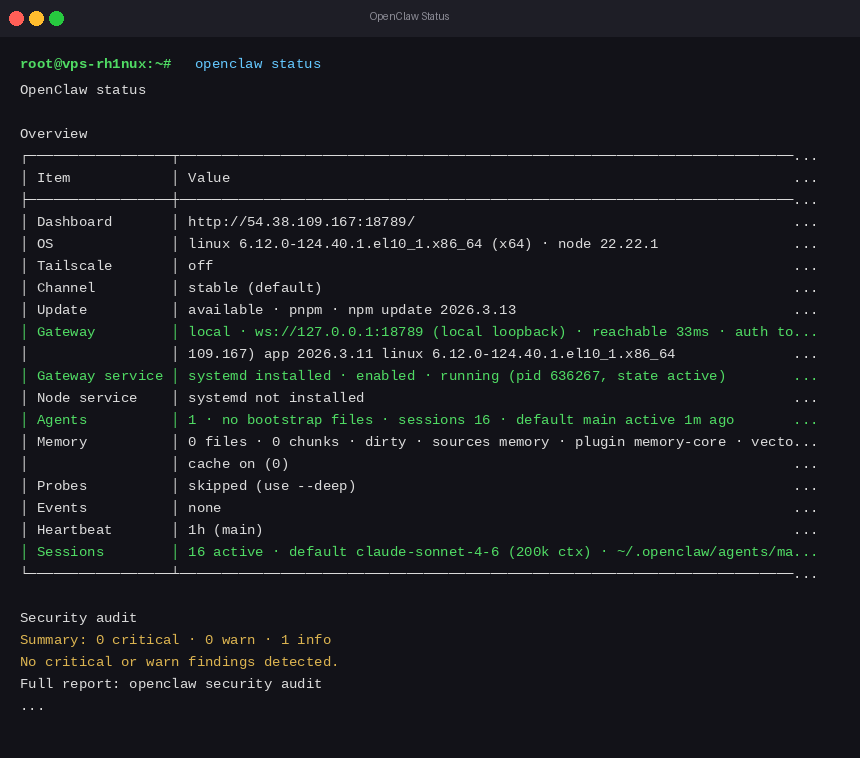This screenshot has width=860, height=758.
Task: Click the OpenClaw Status title bar text
Action: pyautogui.click(x=409, y=16)
